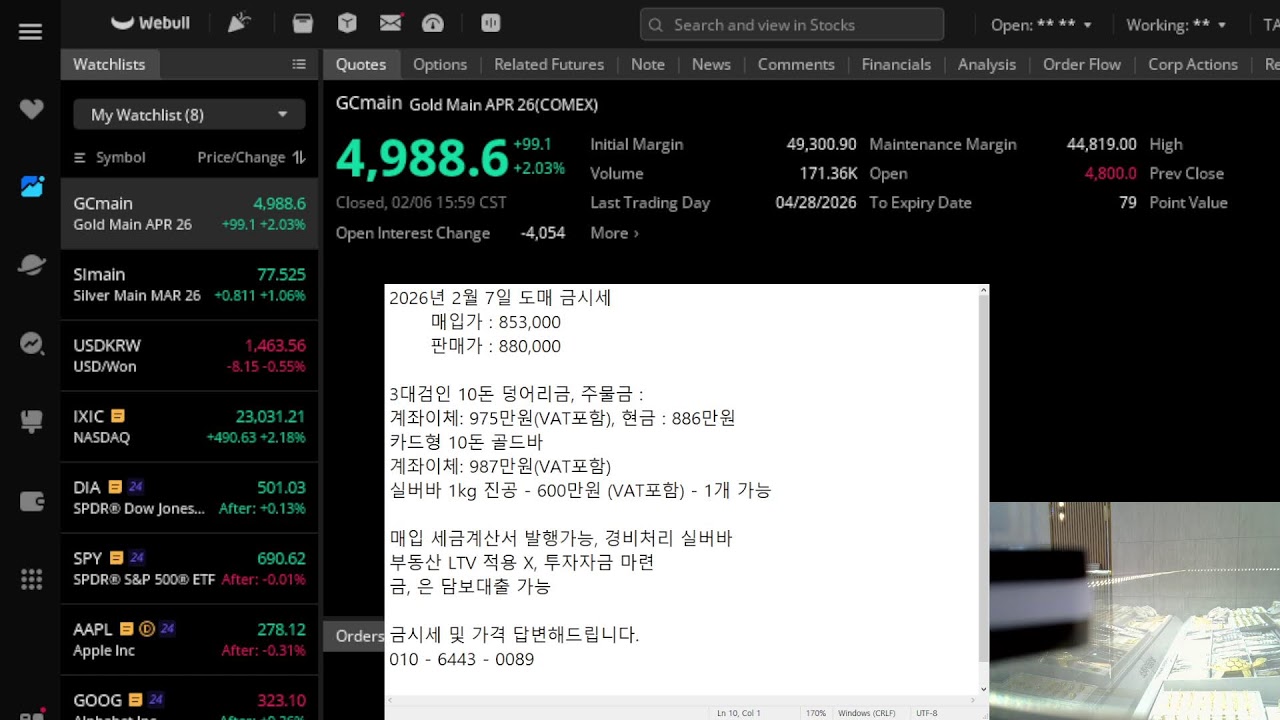Select the SImain Silver Main row
This screenshot has height=720, width=1280.
coord(189,284)
